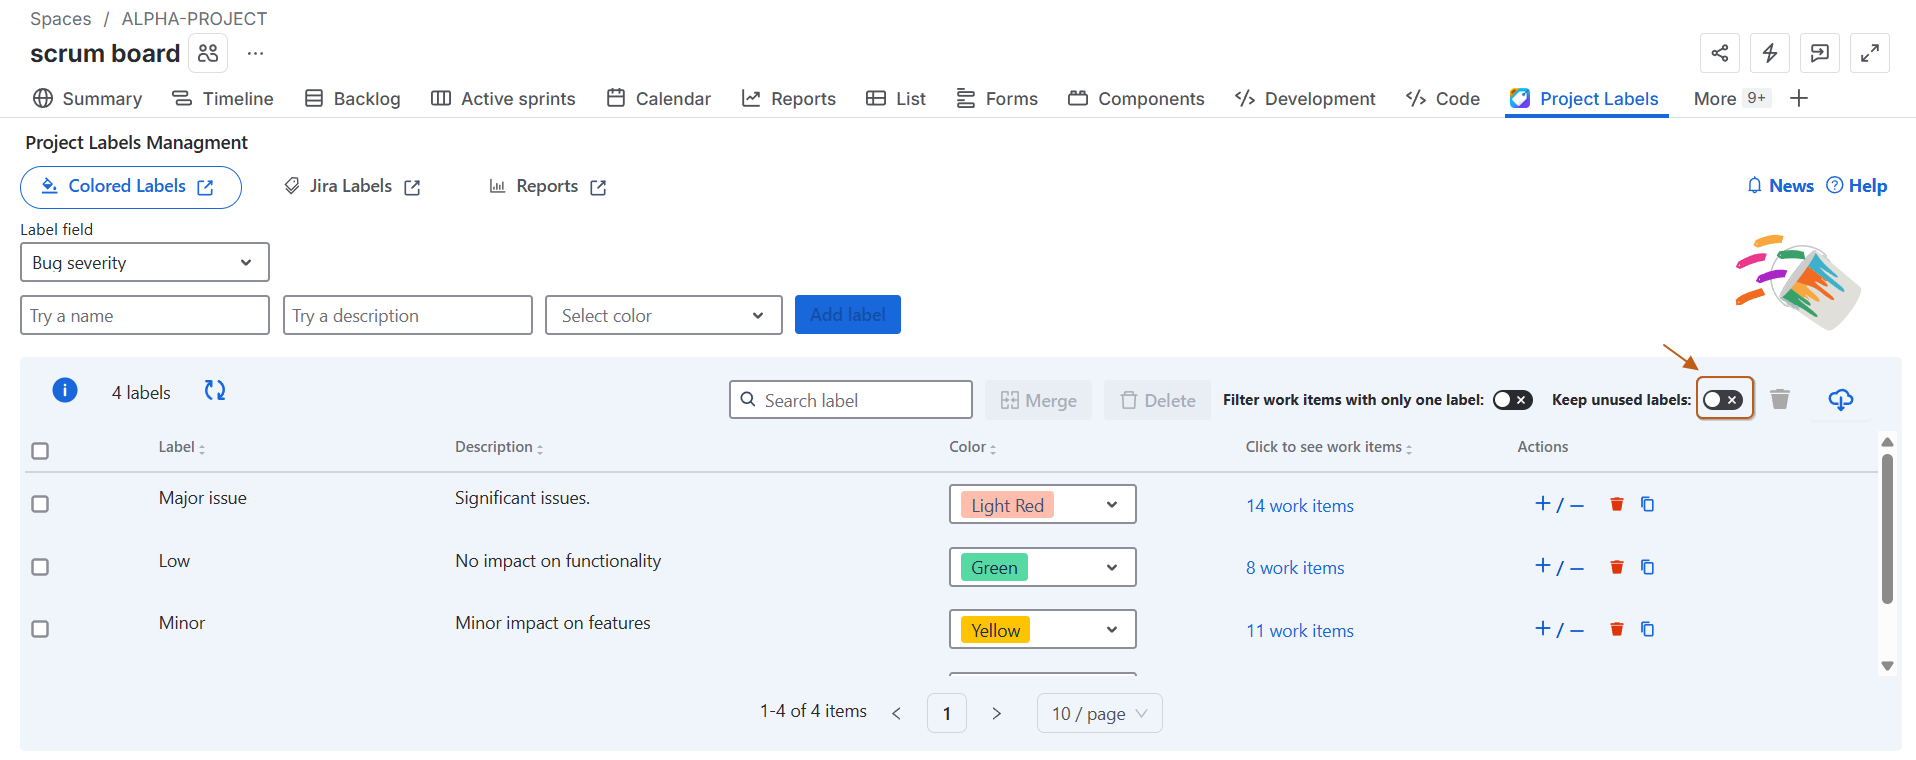Check the Minor label row checkbox
Viewport: 1916px width, 760px height.
(40, 629)
